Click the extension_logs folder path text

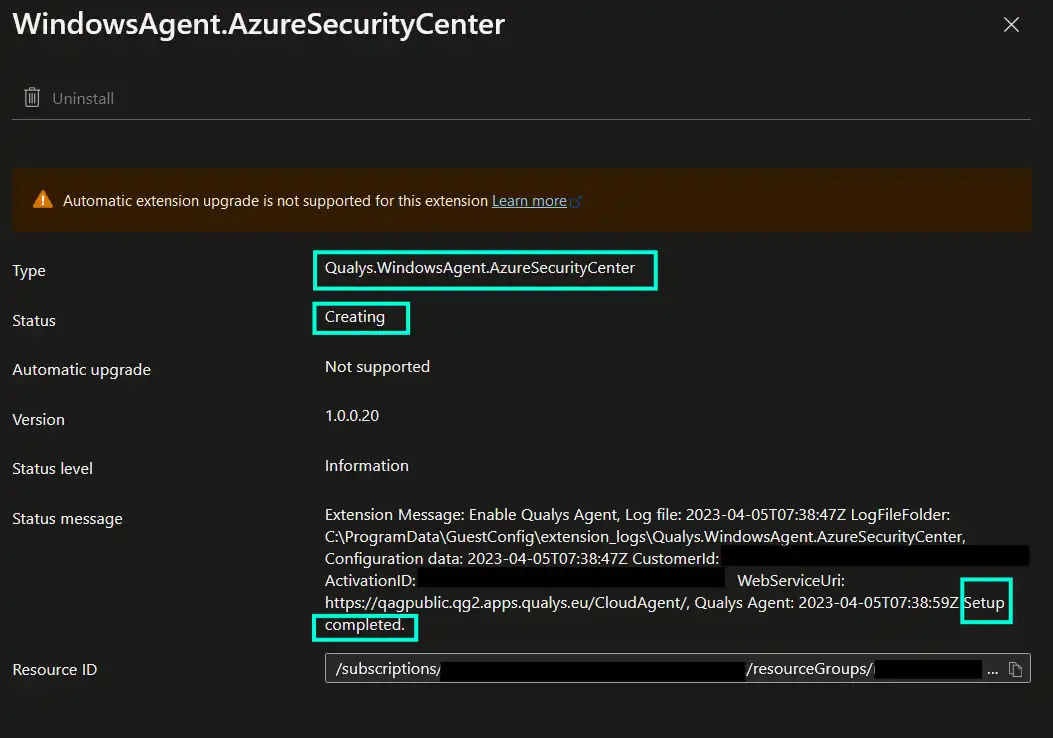tap(645, 537)
